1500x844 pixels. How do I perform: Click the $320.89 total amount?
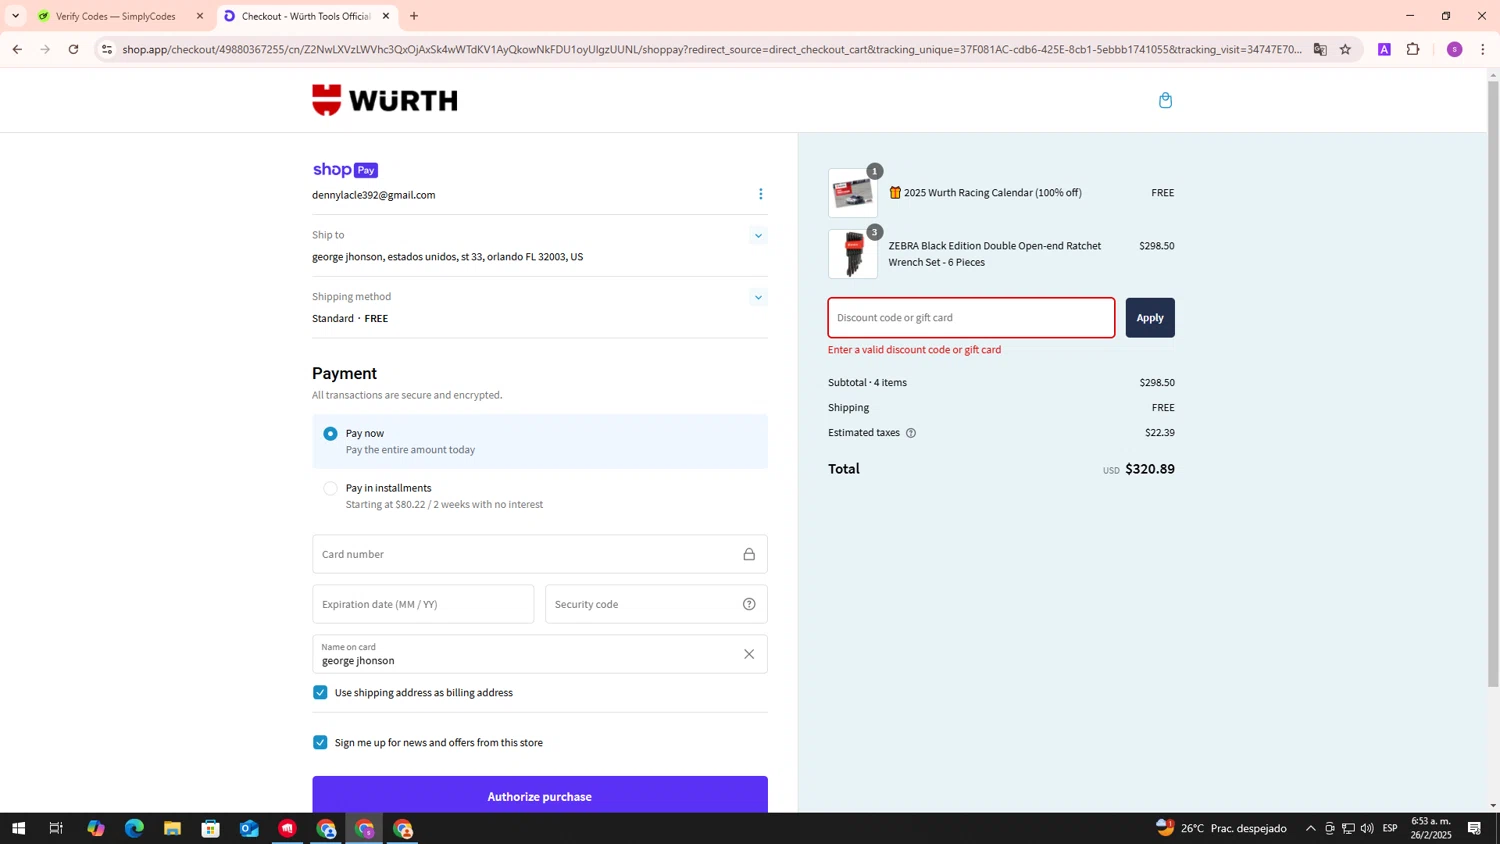1150,469
